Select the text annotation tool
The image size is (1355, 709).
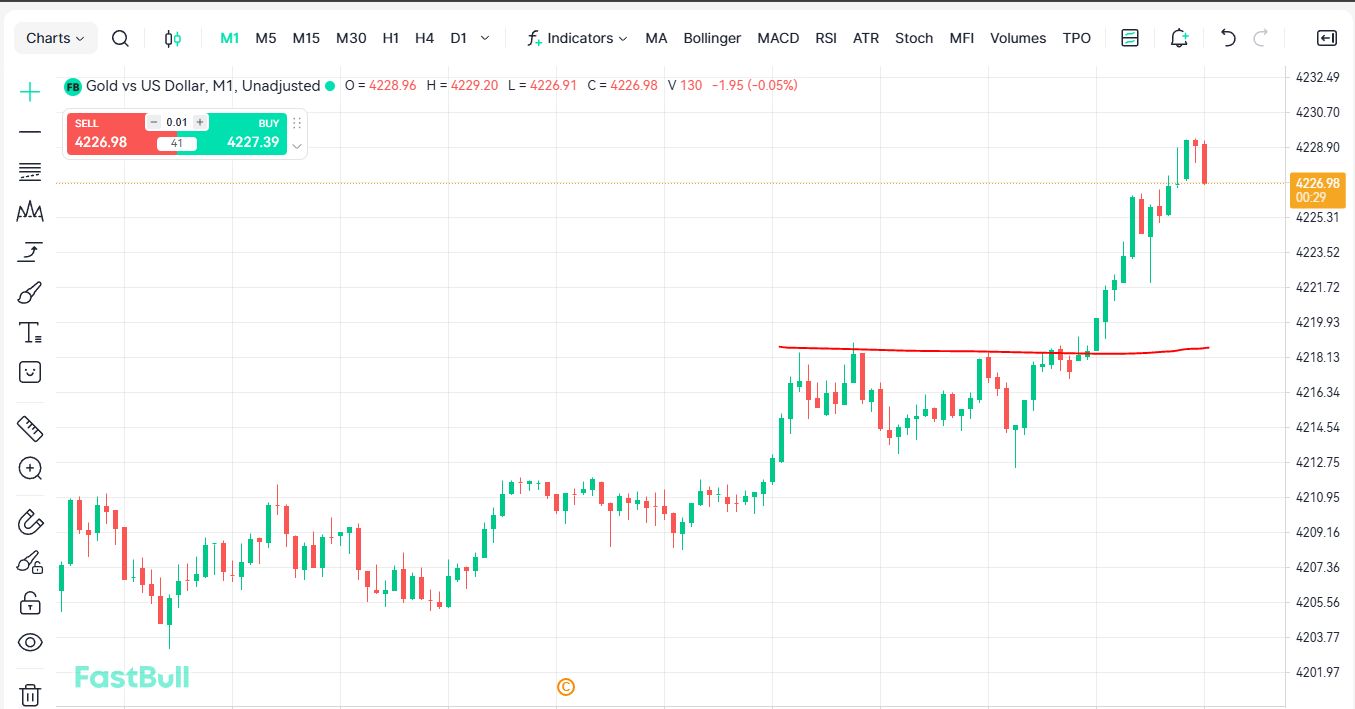click(x=30, y=333)
